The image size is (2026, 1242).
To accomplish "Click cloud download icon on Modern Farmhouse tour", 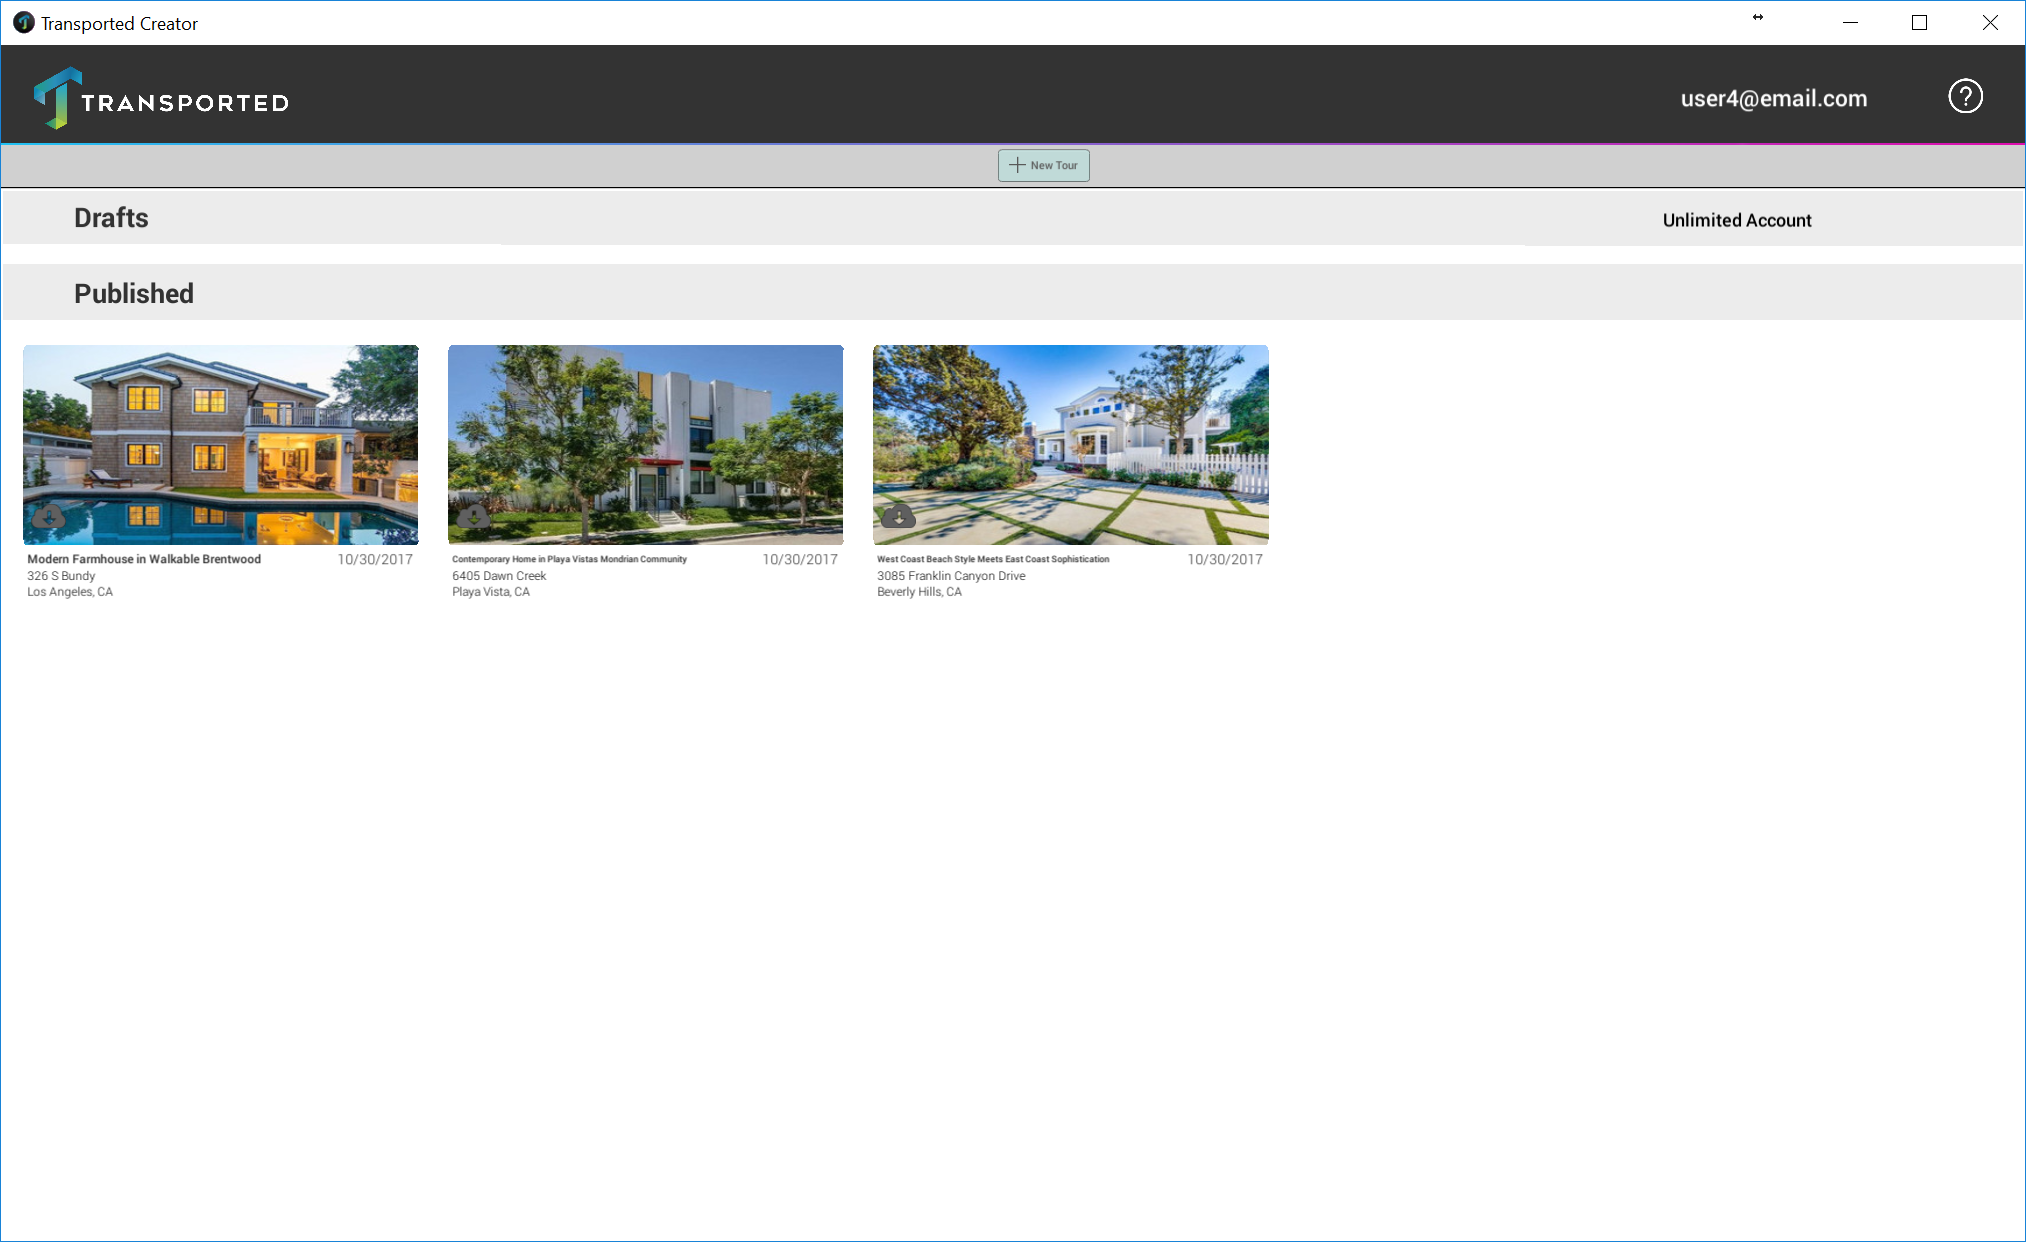I will [x=48, y=516].
